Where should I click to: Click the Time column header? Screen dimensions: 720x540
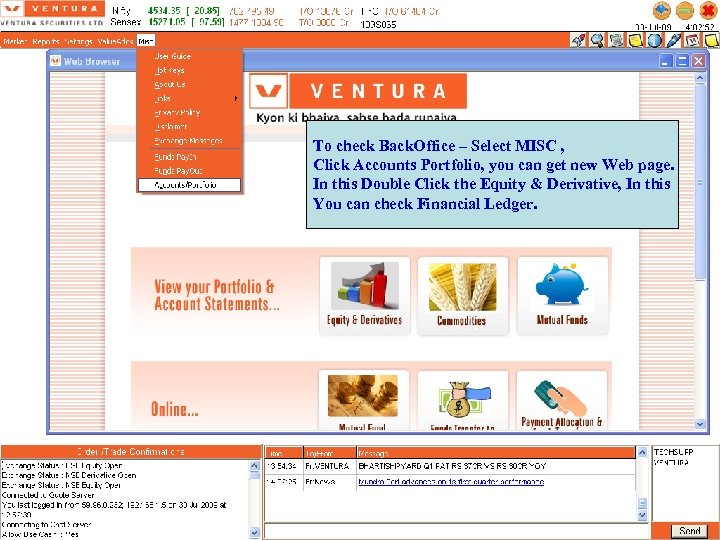click(284, 453)
